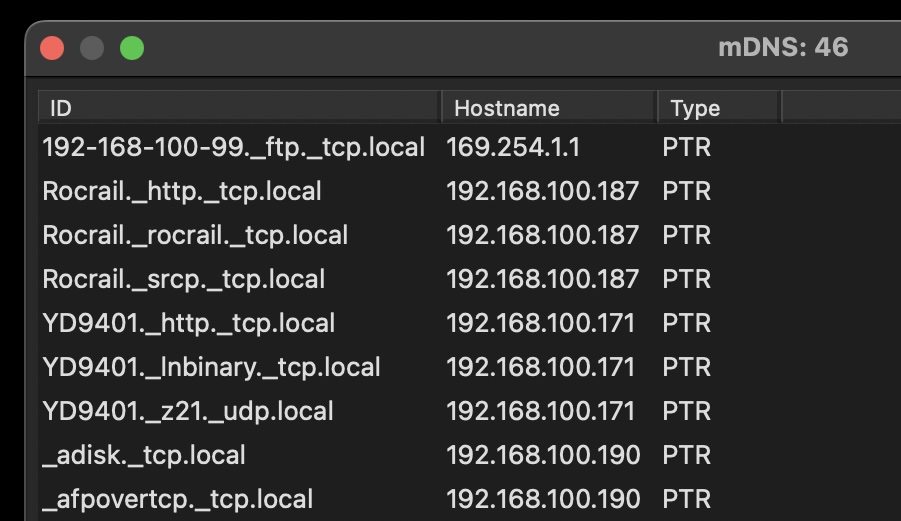
Task: Choose the YD9401._lnbinary._tcp.local record
Action: 211,367
